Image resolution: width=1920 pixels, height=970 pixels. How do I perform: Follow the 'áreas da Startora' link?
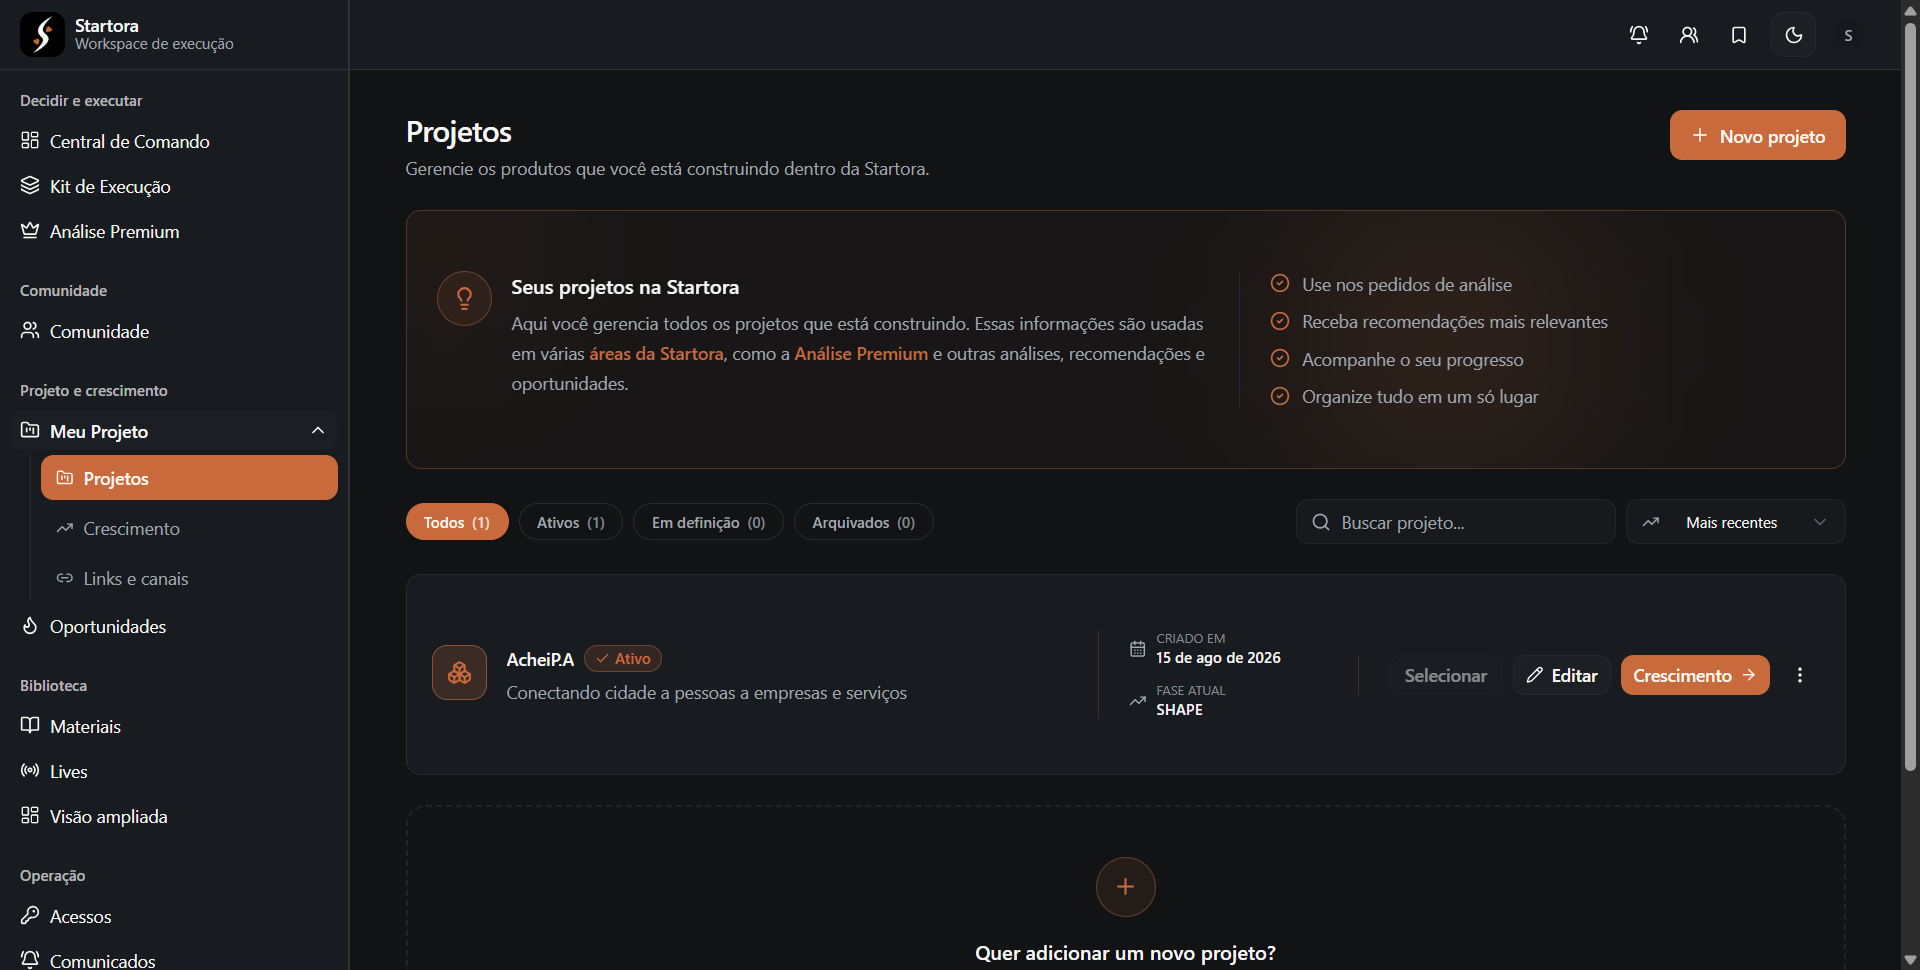(656, 354)
